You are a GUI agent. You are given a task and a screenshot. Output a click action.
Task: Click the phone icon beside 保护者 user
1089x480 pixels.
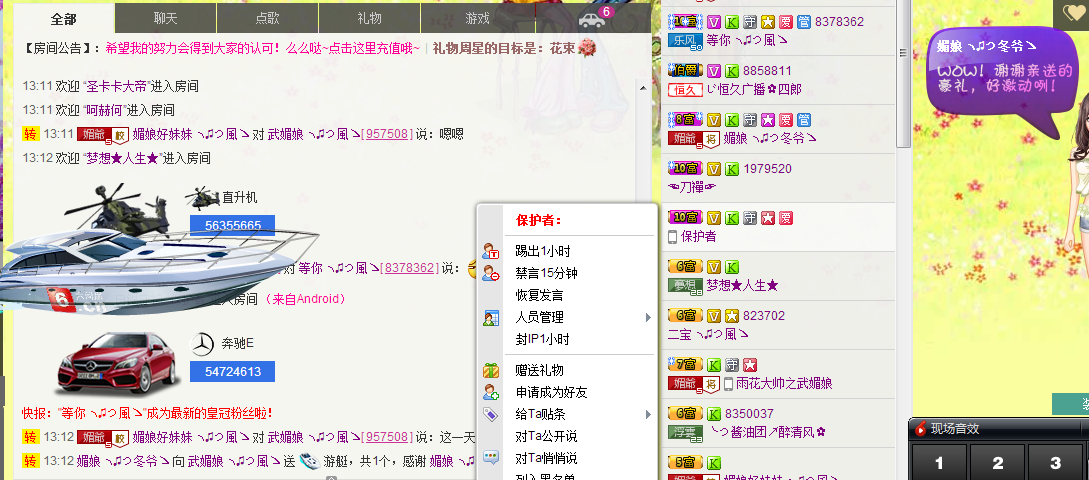pyautogui.click(x=672, y=236)
